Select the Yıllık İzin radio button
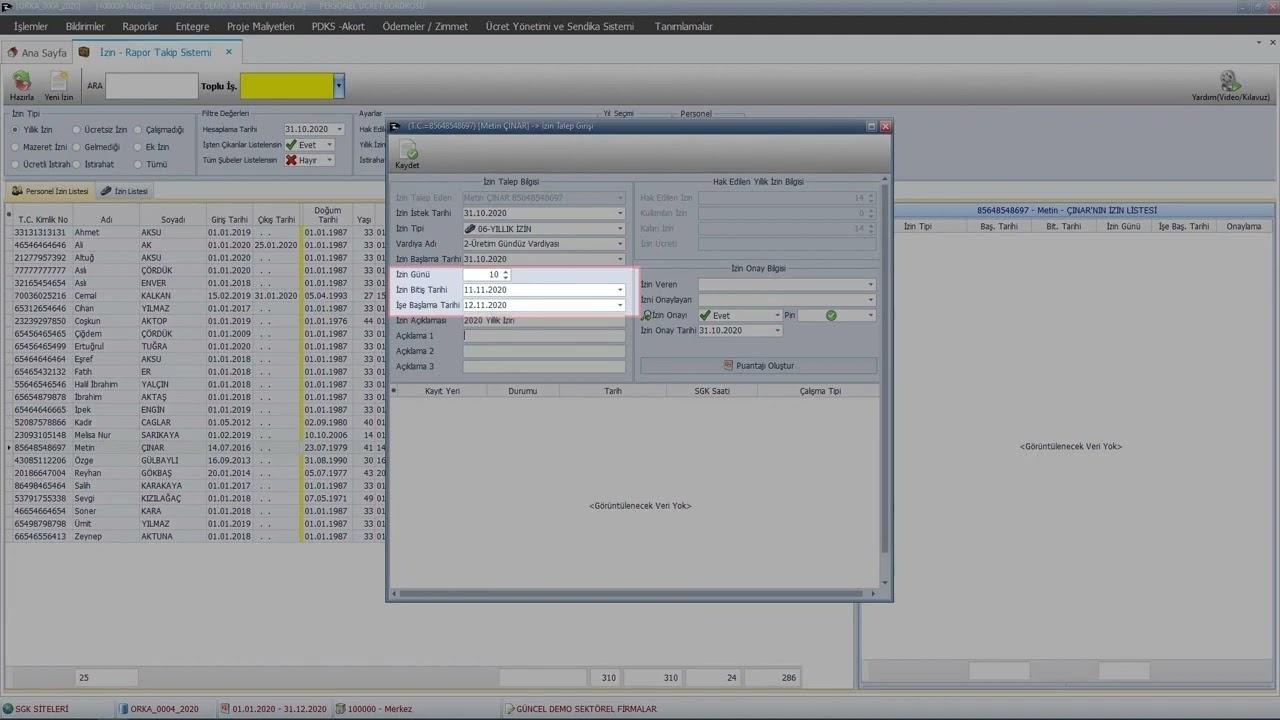The height and width of the screenshot is (720, 1280). click(x=16, y=130)
